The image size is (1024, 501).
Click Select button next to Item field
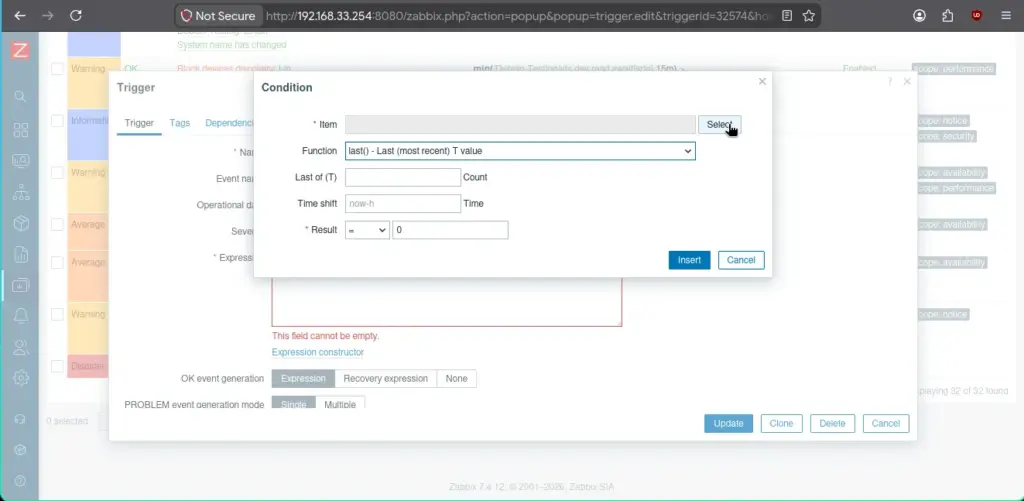(719, 124)
